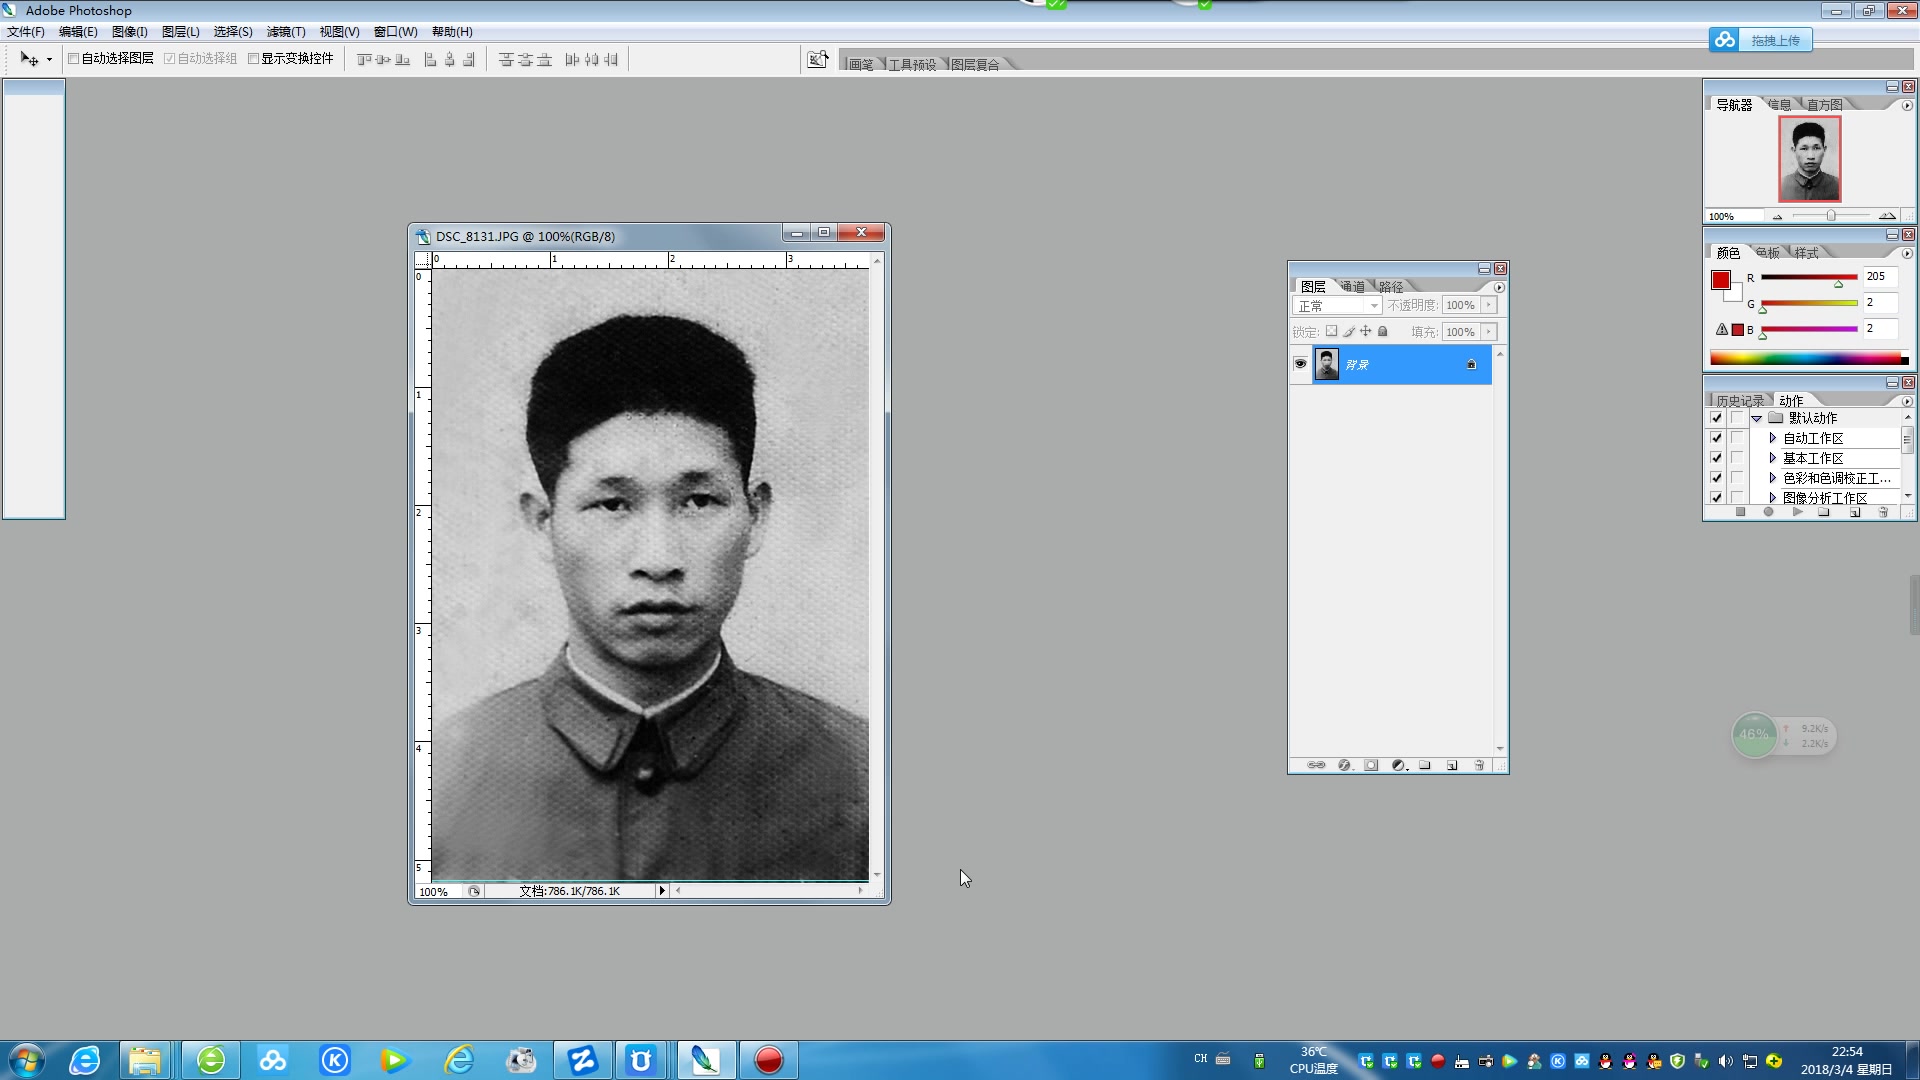The image size is (1920, 1080).
Task: Click the add layer style fx icon
Action: click(1345, 765)
